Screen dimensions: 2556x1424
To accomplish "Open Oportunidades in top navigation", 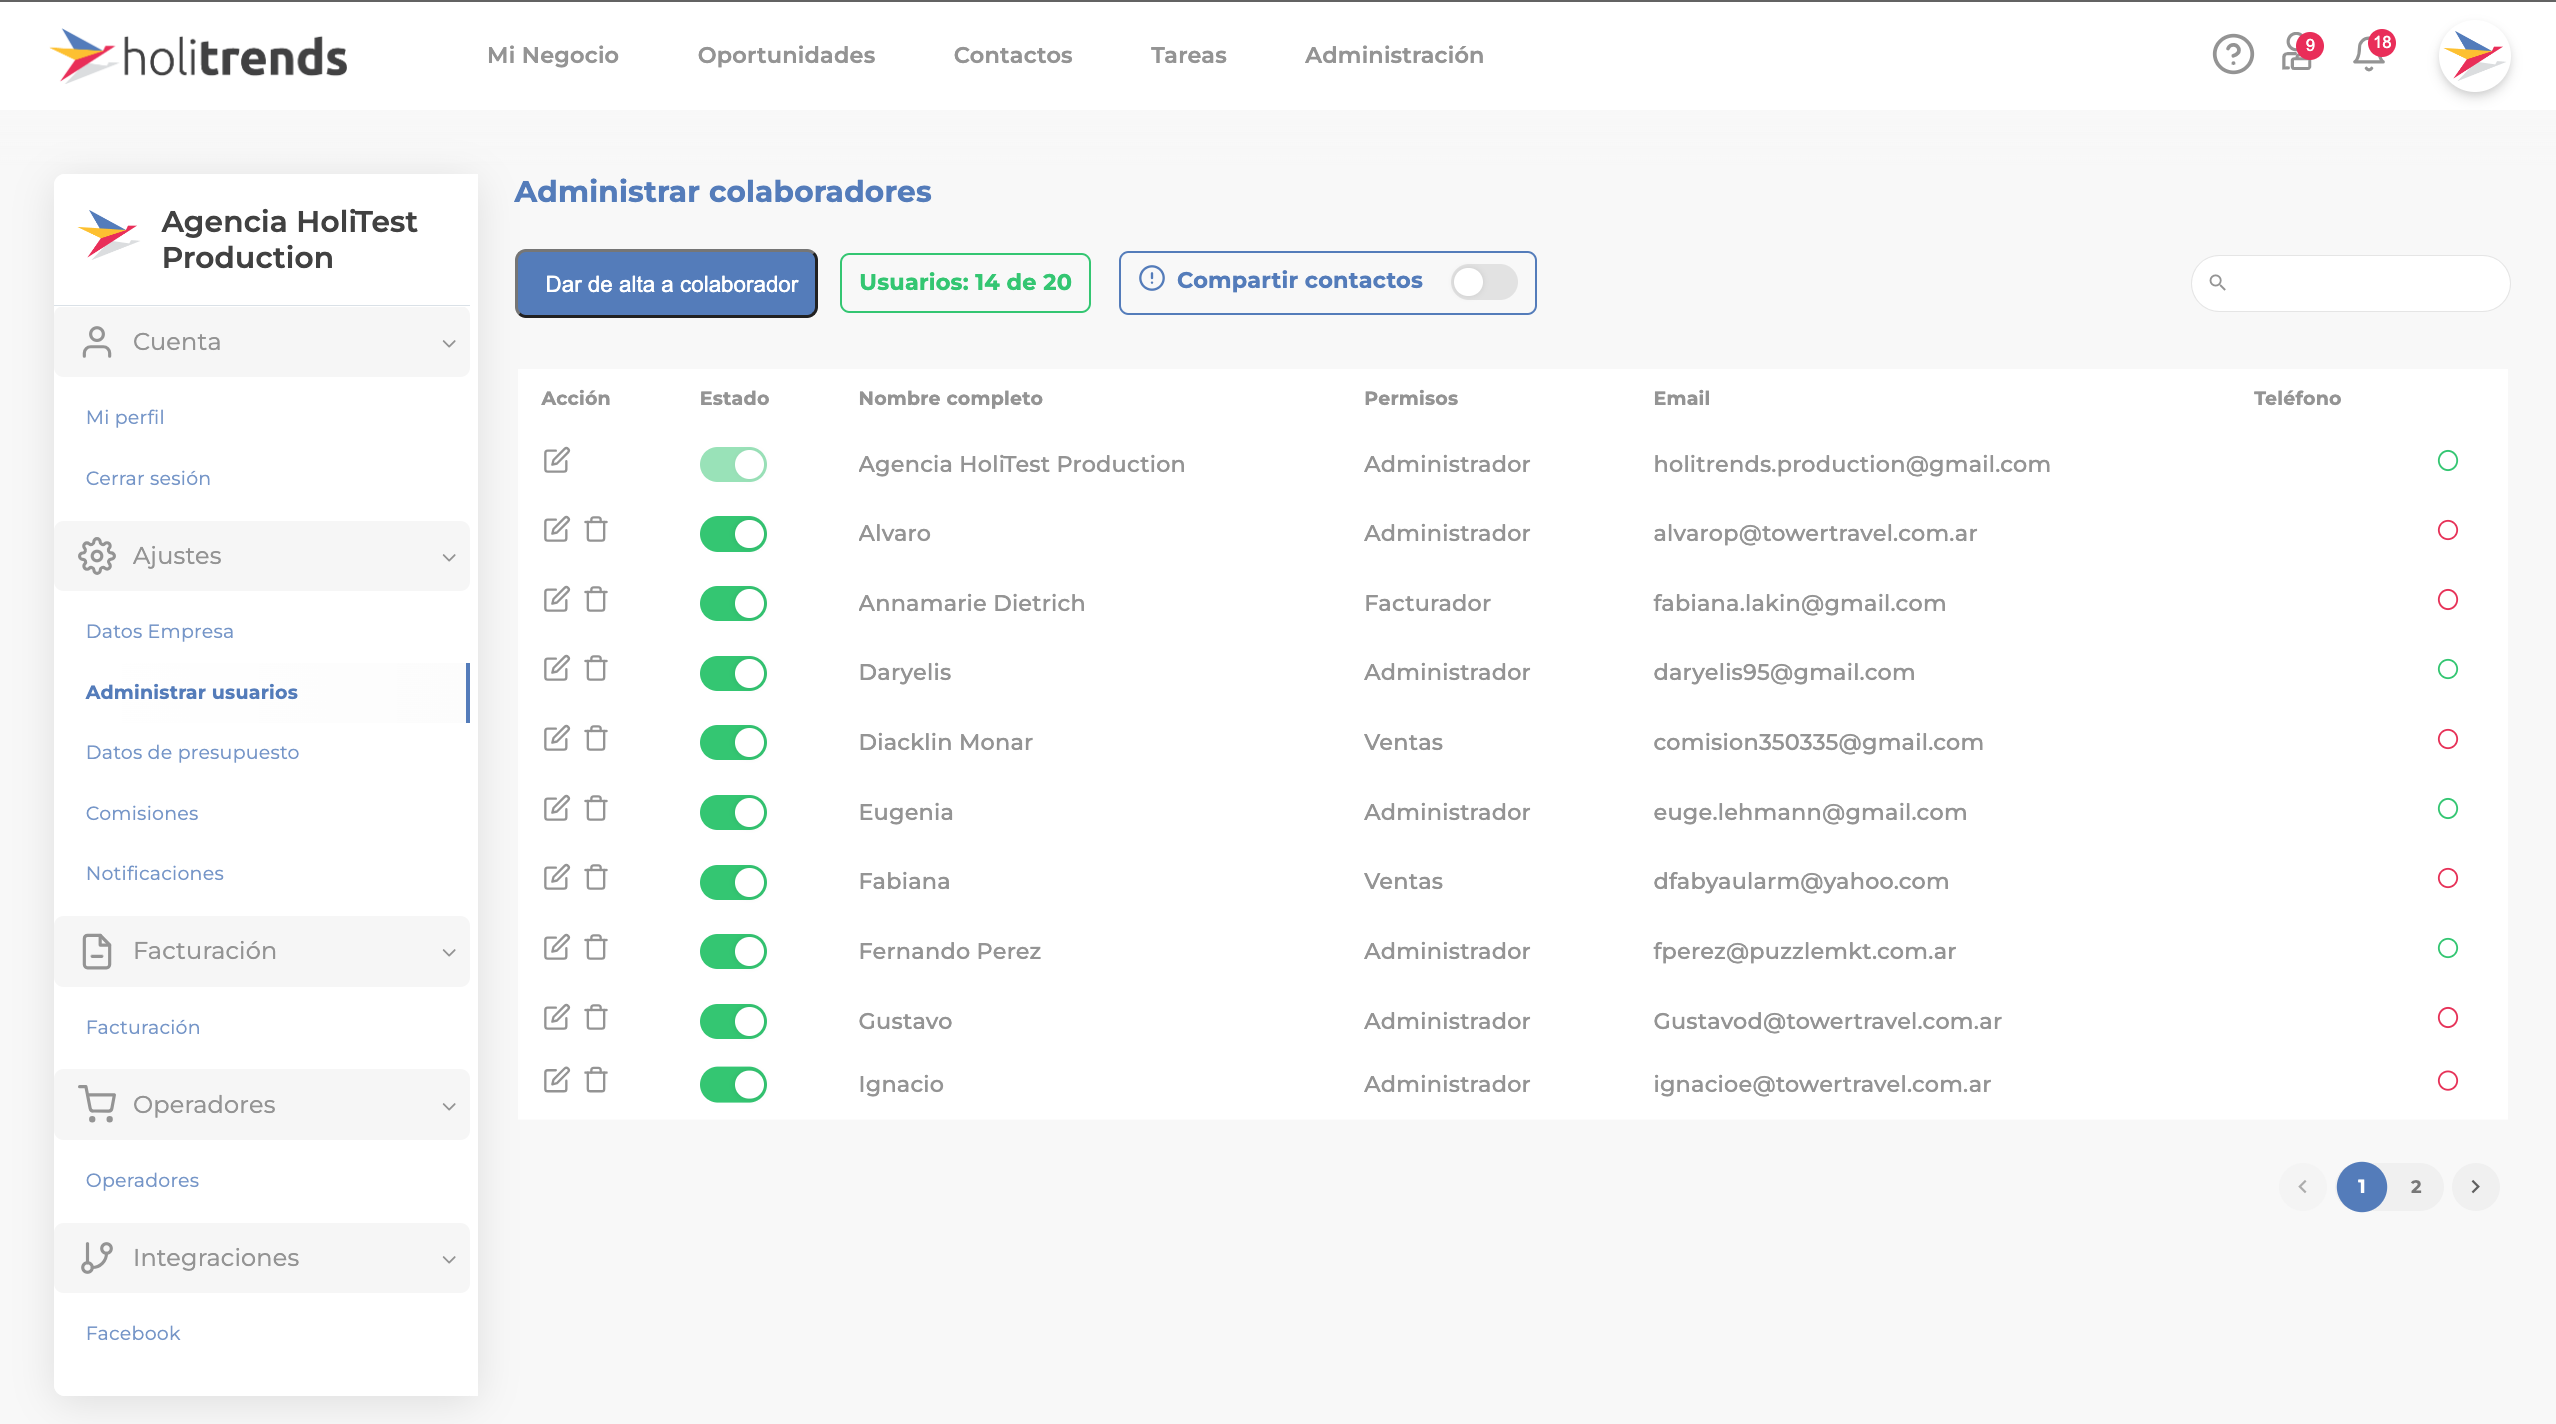I will tap(786, 55).
